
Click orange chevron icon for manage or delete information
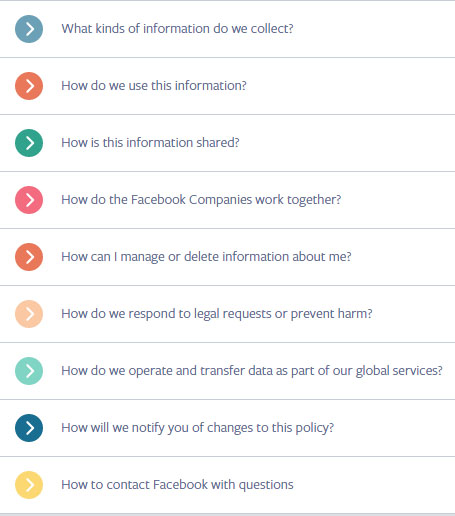[x=29, y=257]
